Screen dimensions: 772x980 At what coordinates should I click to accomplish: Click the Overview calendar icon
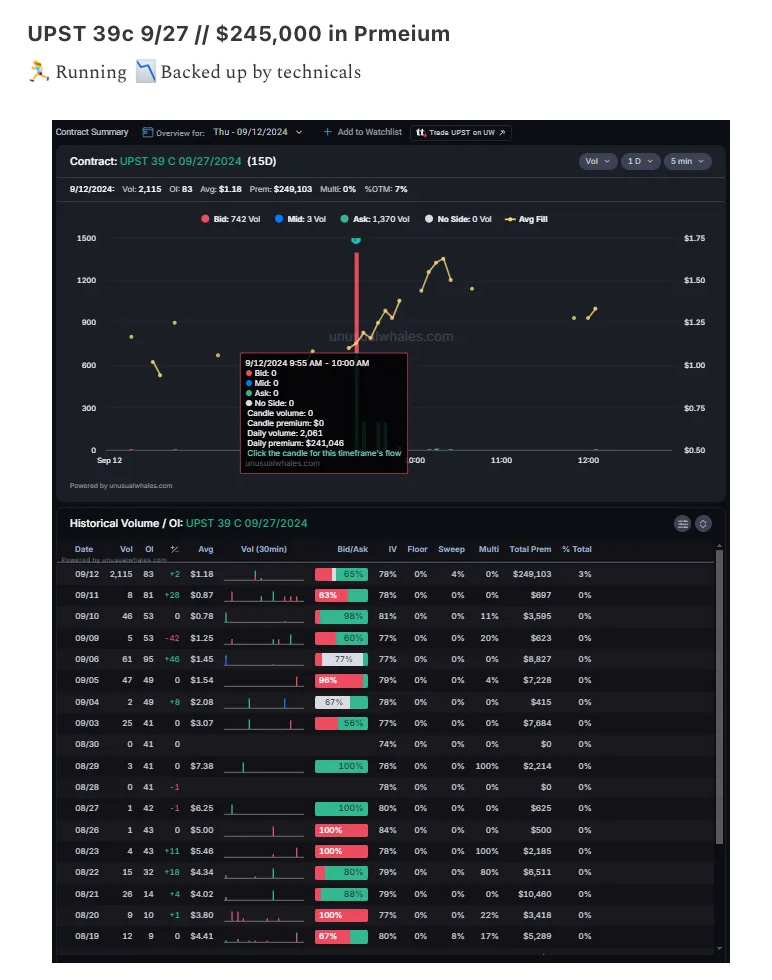(x=148, y=132)
